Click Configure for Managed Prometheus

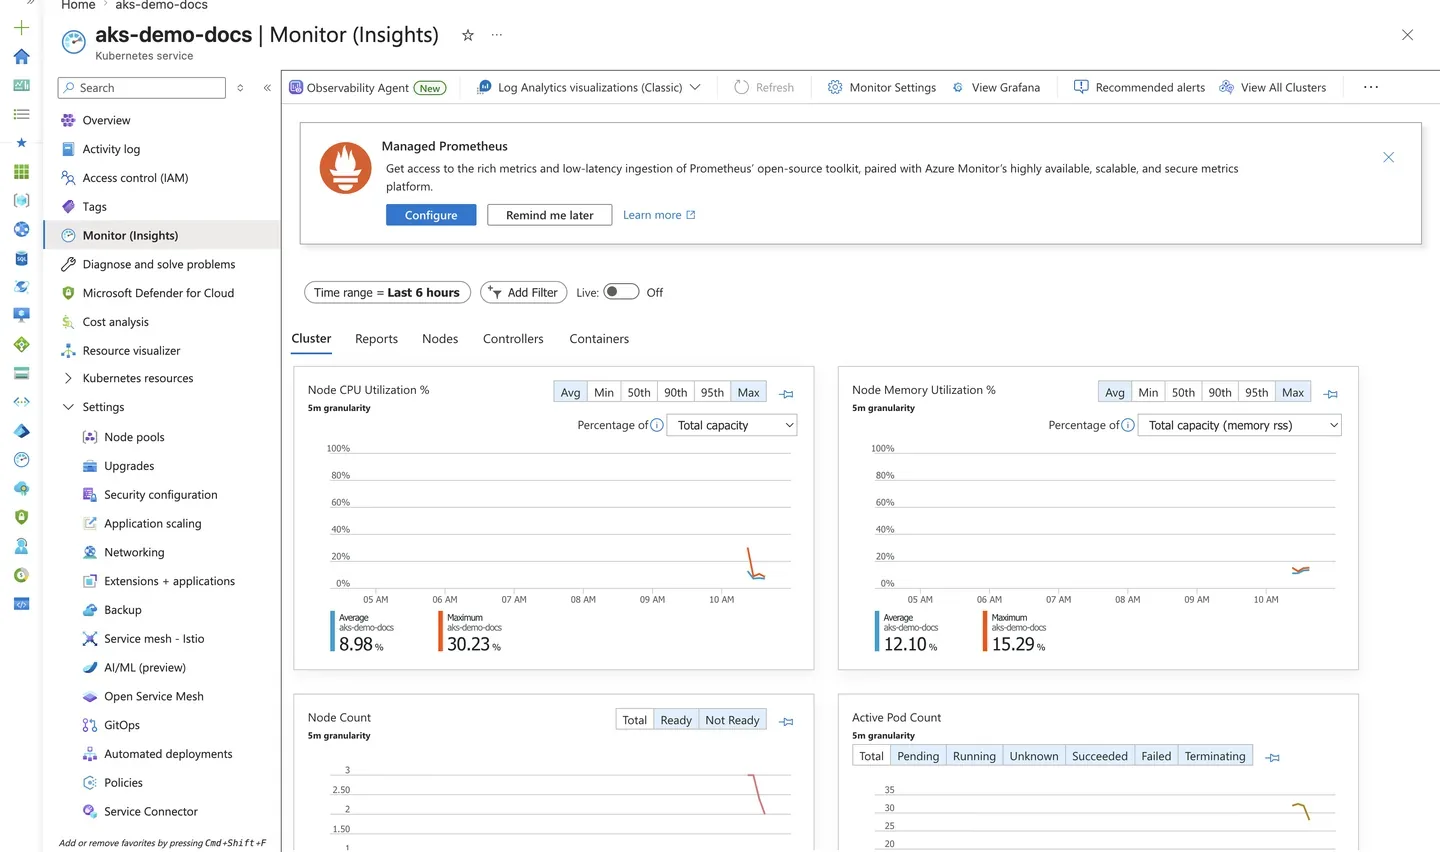click(431, 215)
